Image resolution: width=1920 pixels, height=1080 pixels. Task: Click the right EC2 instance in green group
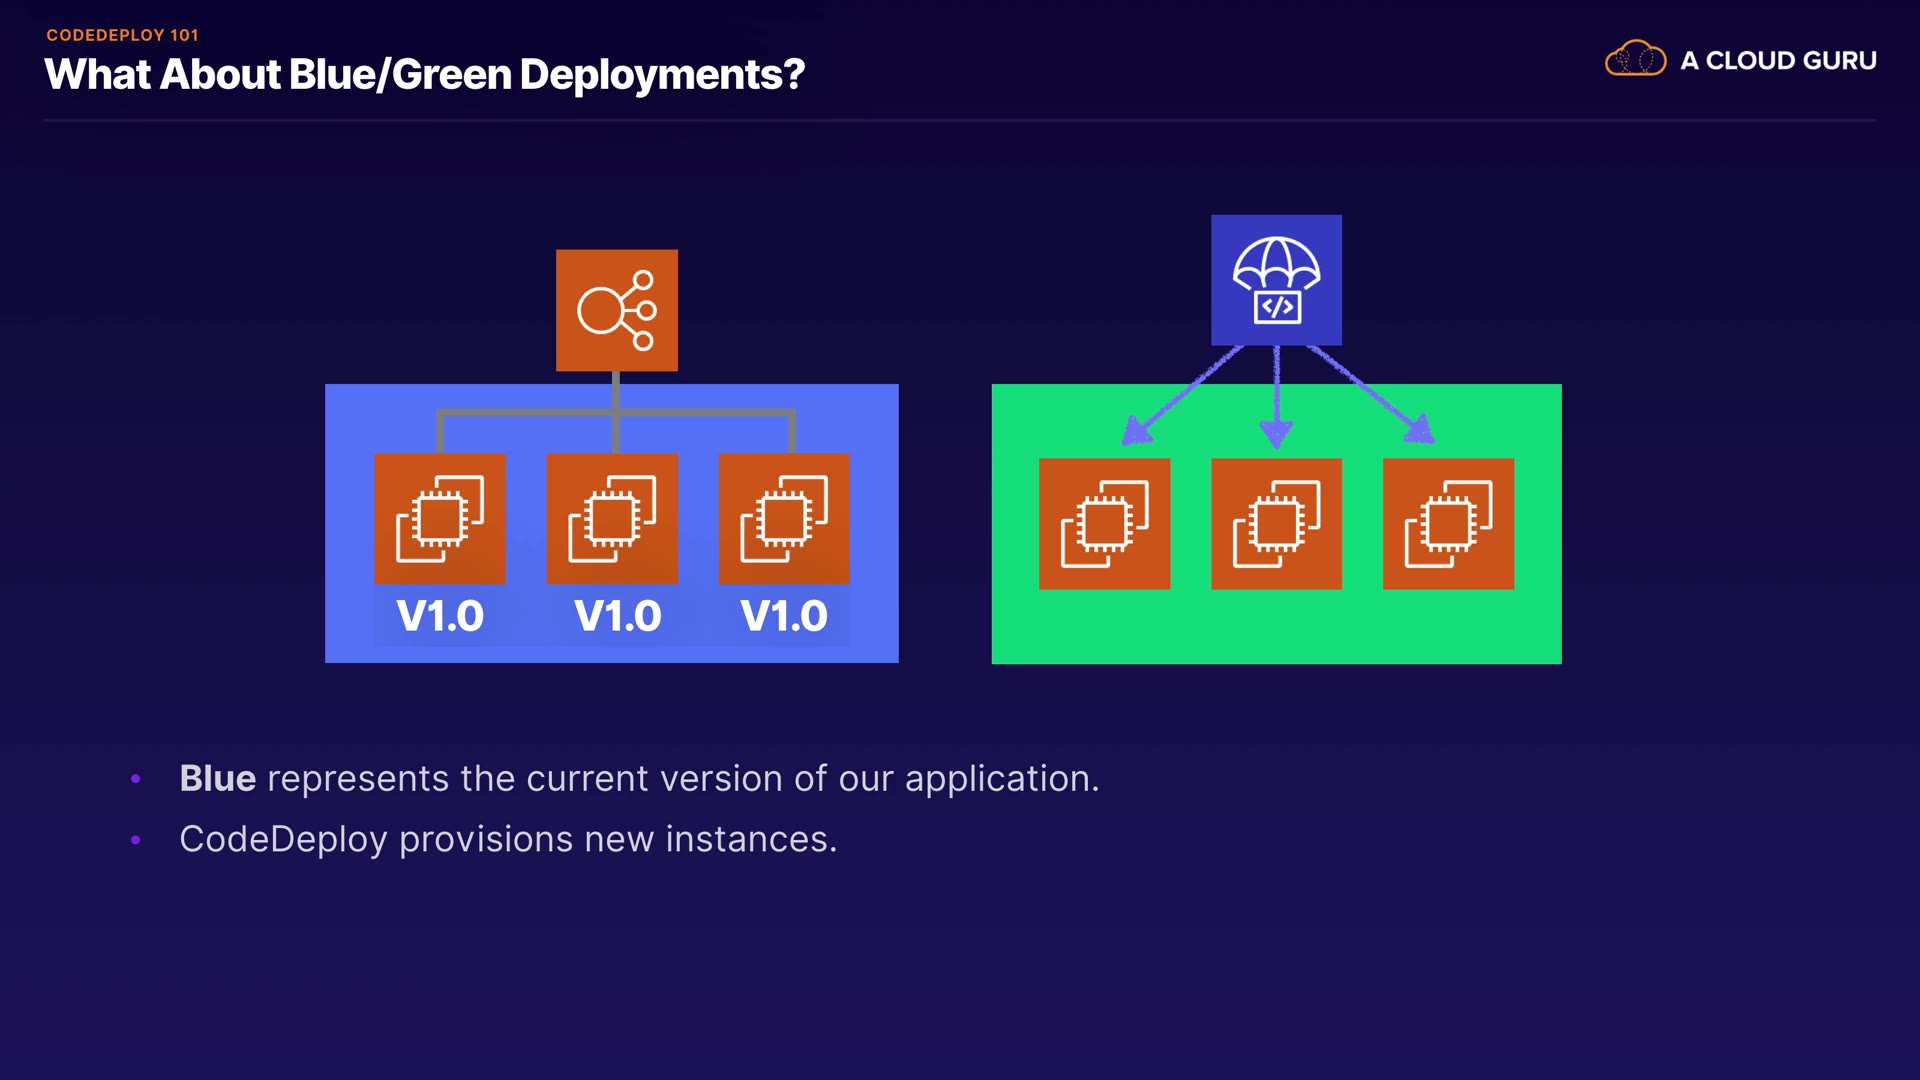[x=1448, y=524]
